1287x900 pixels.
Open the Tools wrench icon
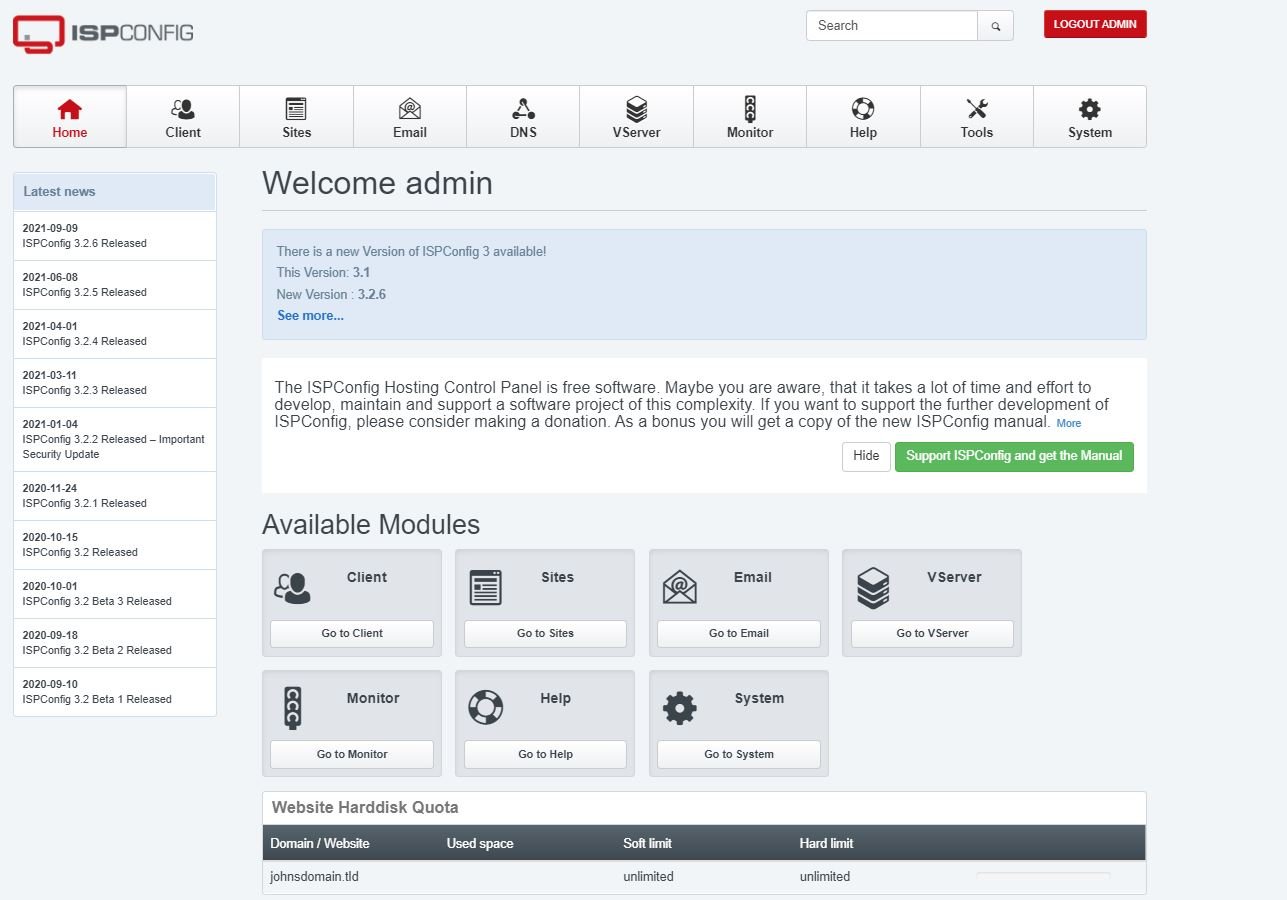coord(976,109)
